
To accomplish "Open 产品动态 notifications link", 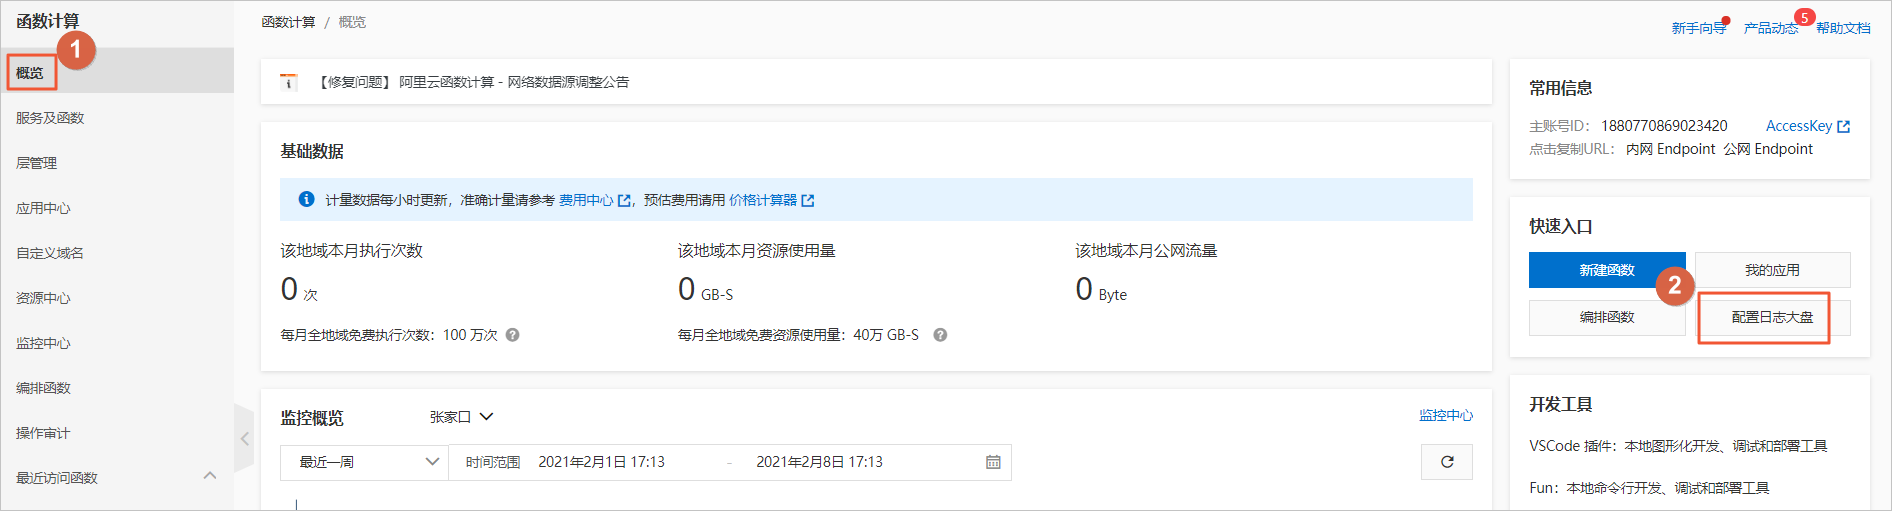I will tap(1770, 28).
